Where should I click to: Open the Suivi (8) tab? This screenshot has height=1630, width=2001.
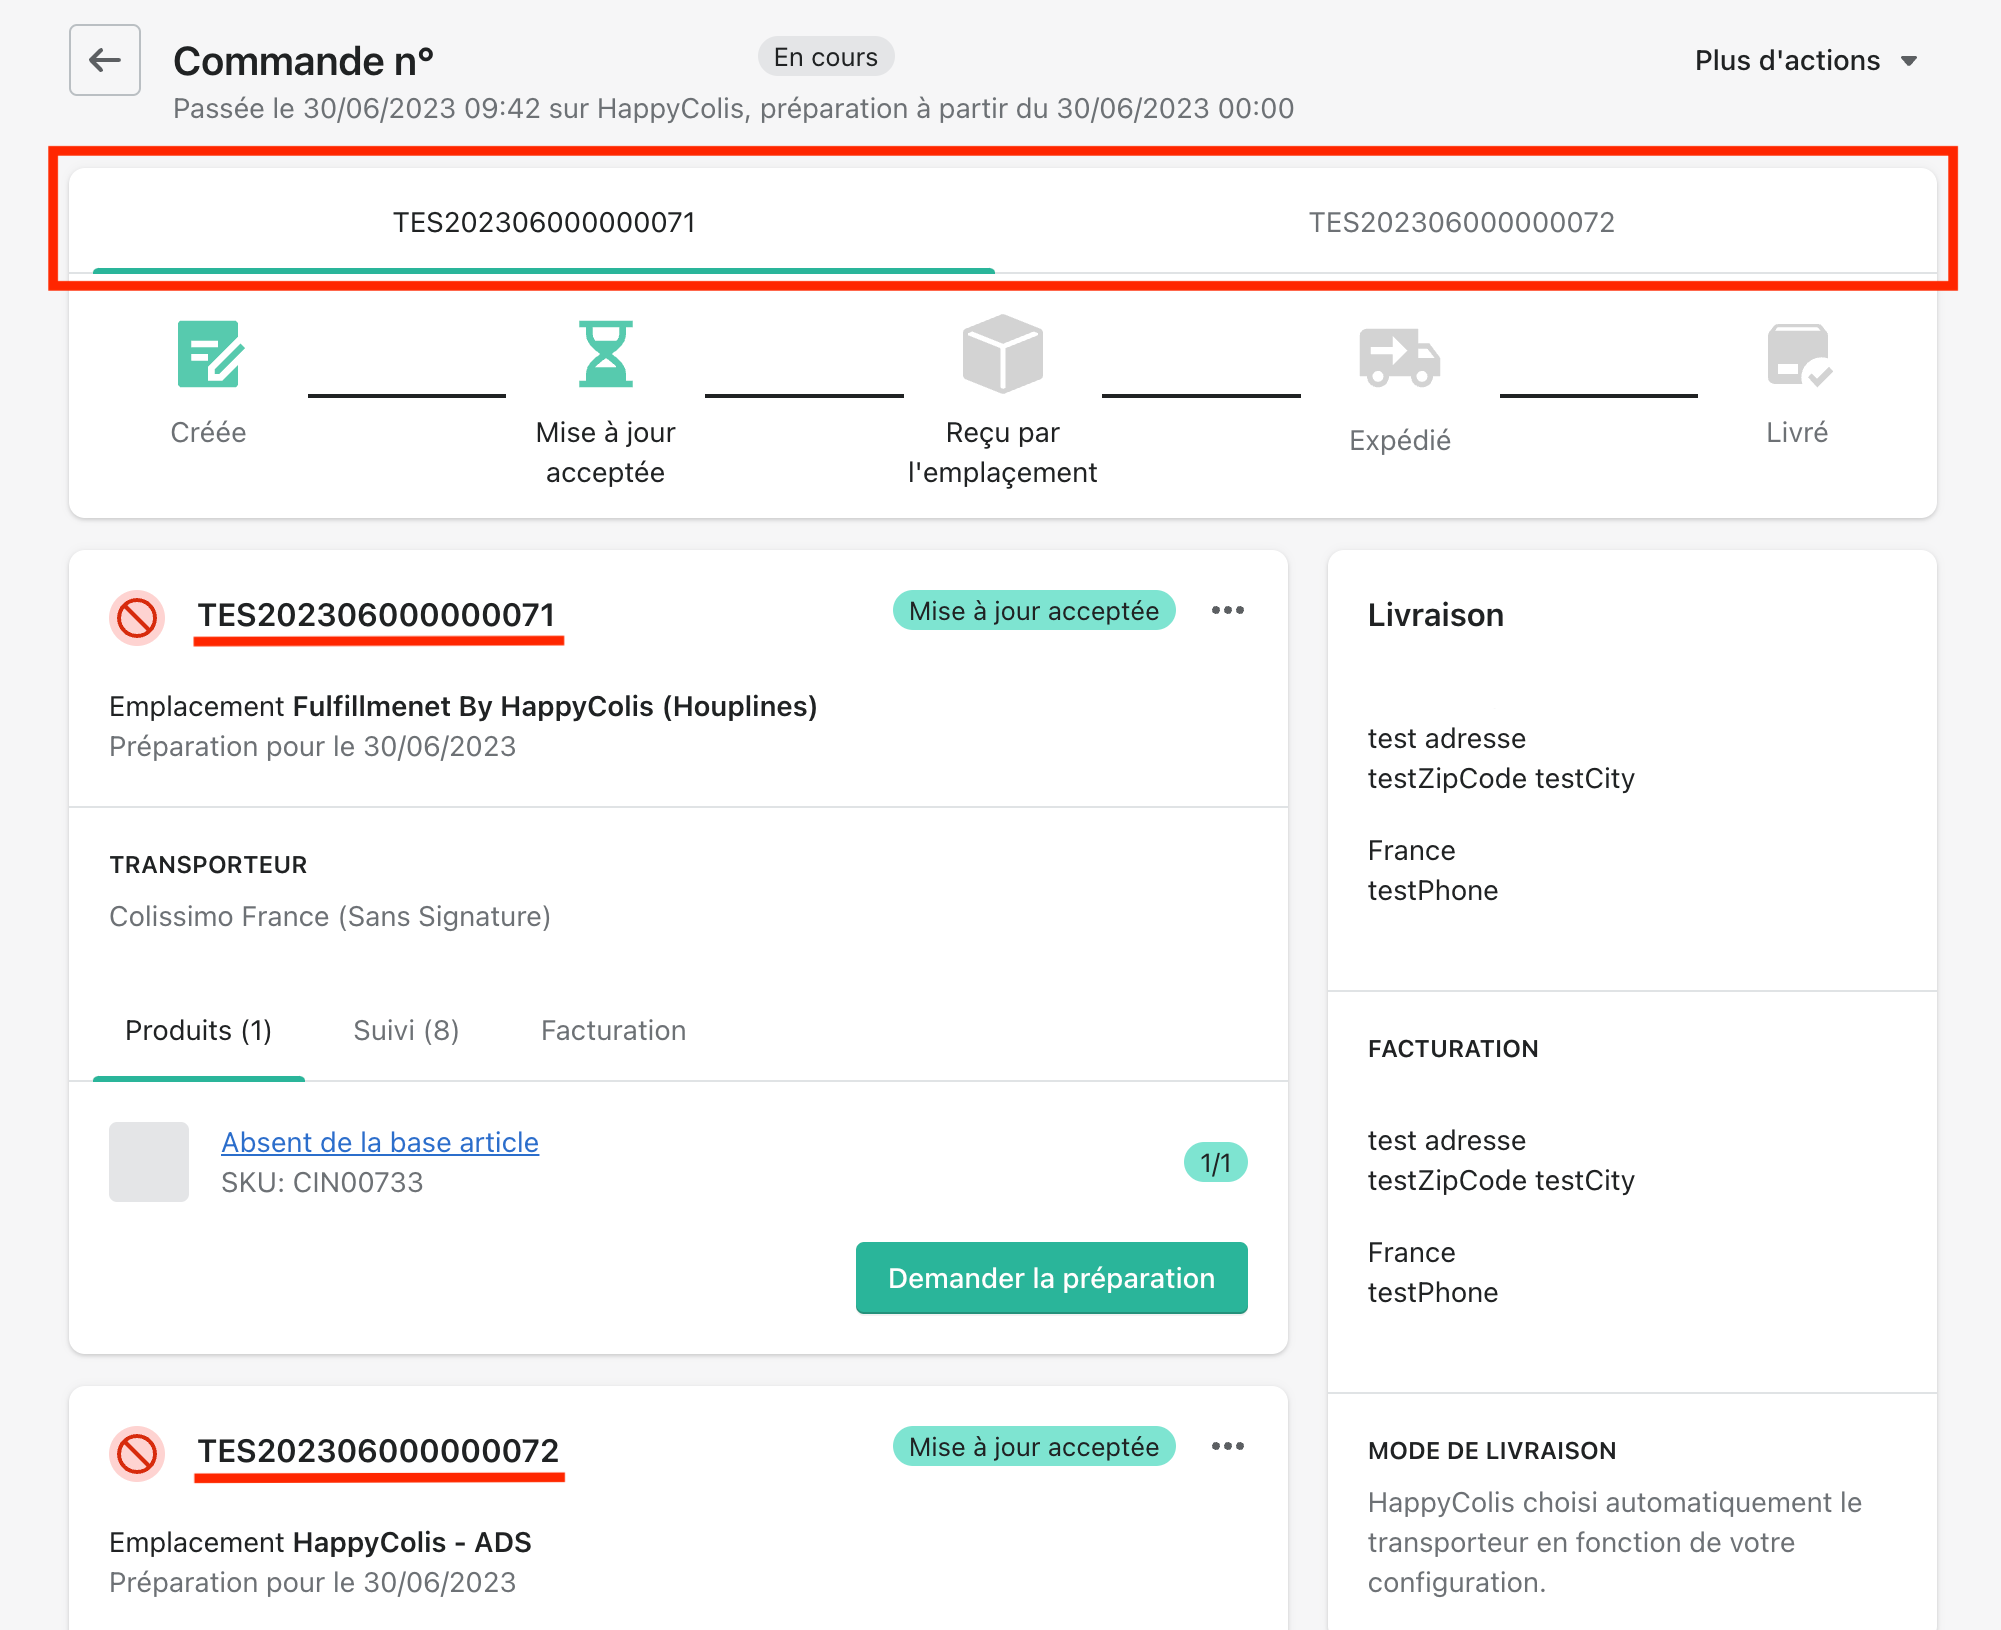[x=406, y=1030]
